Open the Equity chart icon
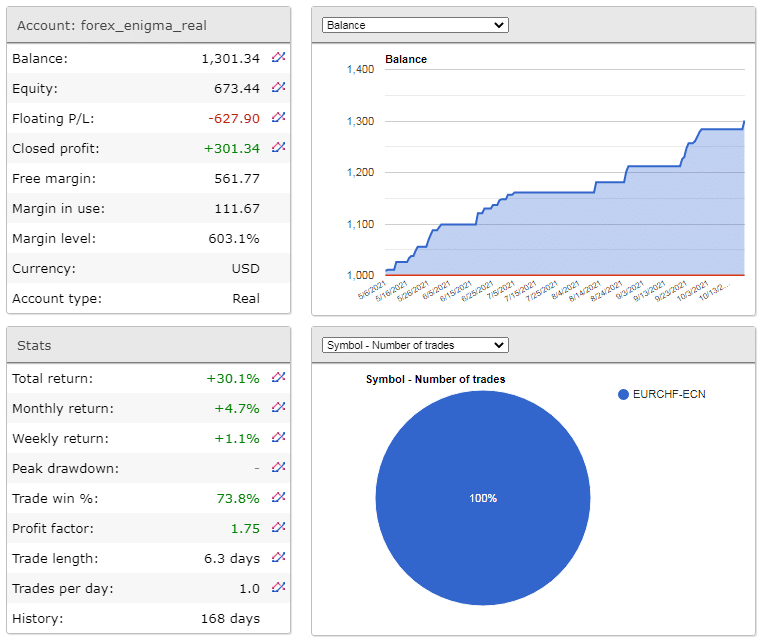 (x=279, y=88)
